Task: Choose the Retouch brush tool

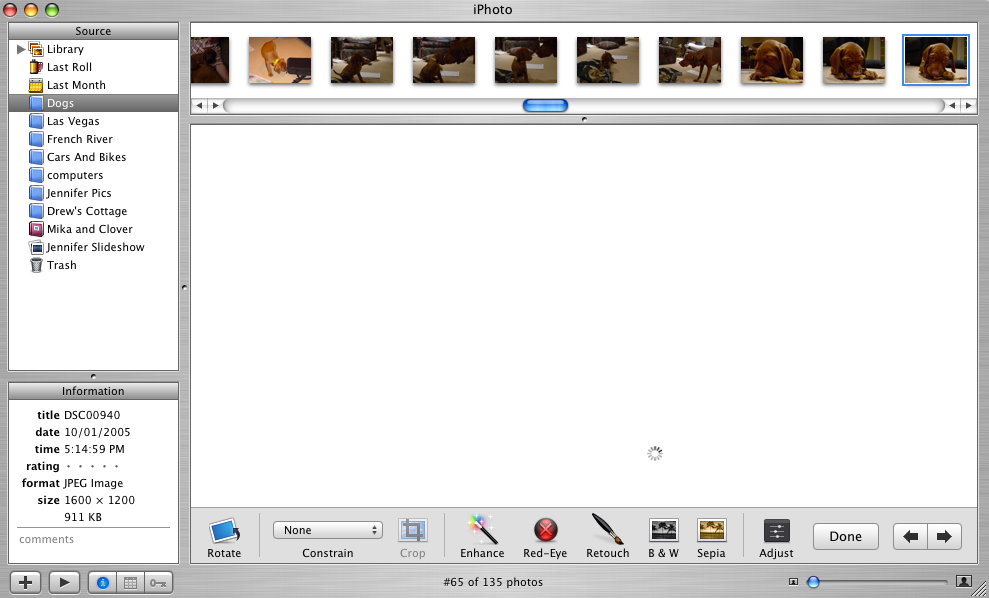Action: click(x=607, y=529)
